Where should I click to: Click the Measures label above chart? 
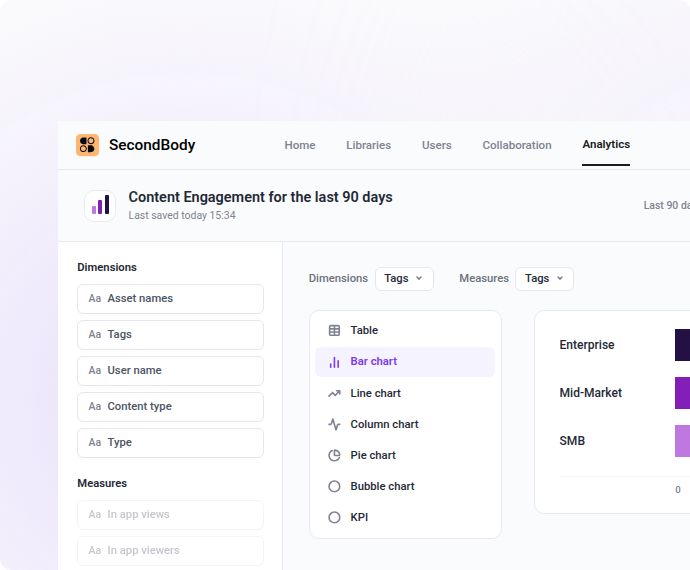pos(484,279)
